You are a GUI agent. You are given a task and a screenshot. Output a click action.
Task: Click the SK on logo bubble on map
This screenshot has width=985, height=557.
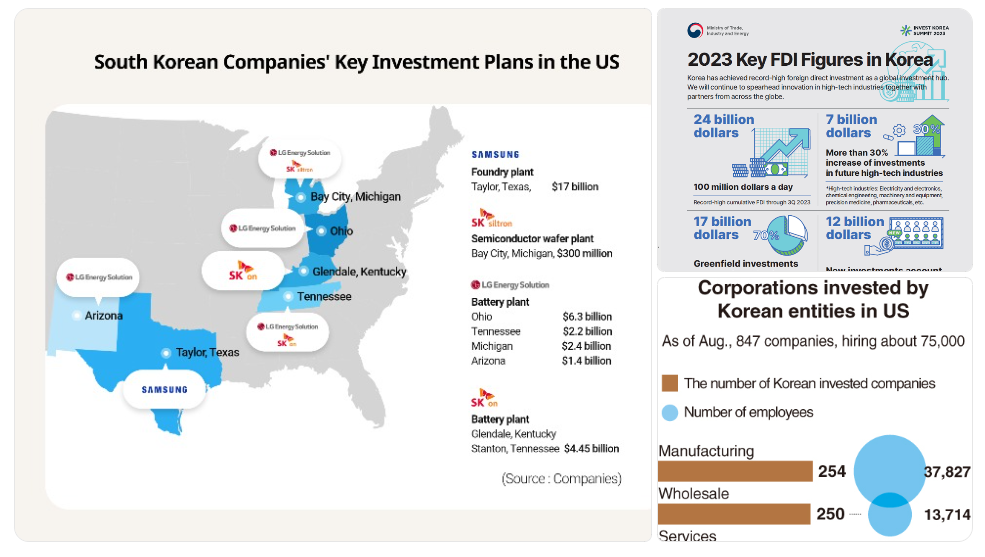[242, 271]
